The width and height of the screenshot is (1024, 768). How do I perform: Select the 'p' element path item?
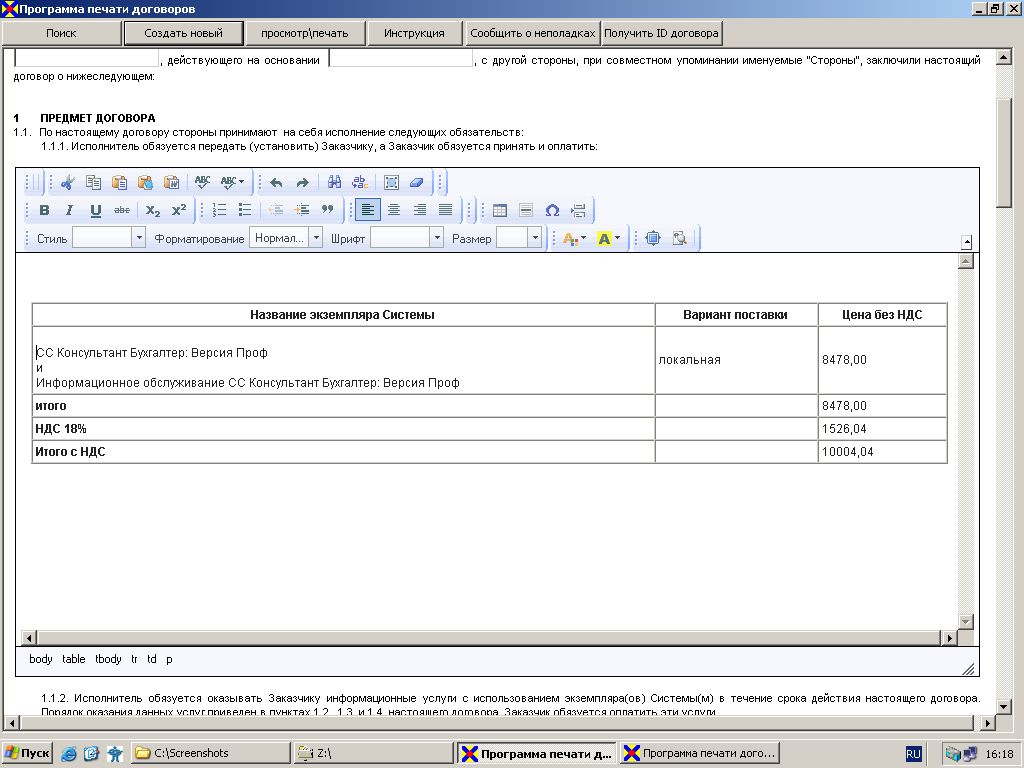point(169,659)
